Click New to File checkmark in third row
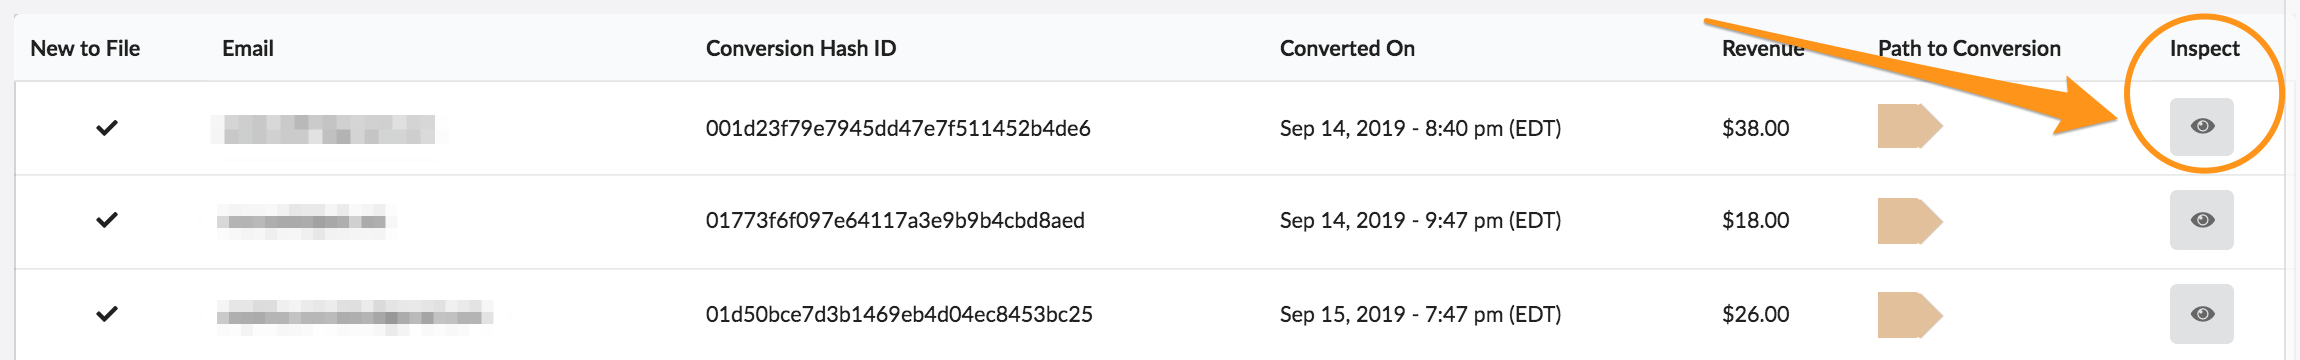Screen dimensions: 2300x360 [107, 314]
